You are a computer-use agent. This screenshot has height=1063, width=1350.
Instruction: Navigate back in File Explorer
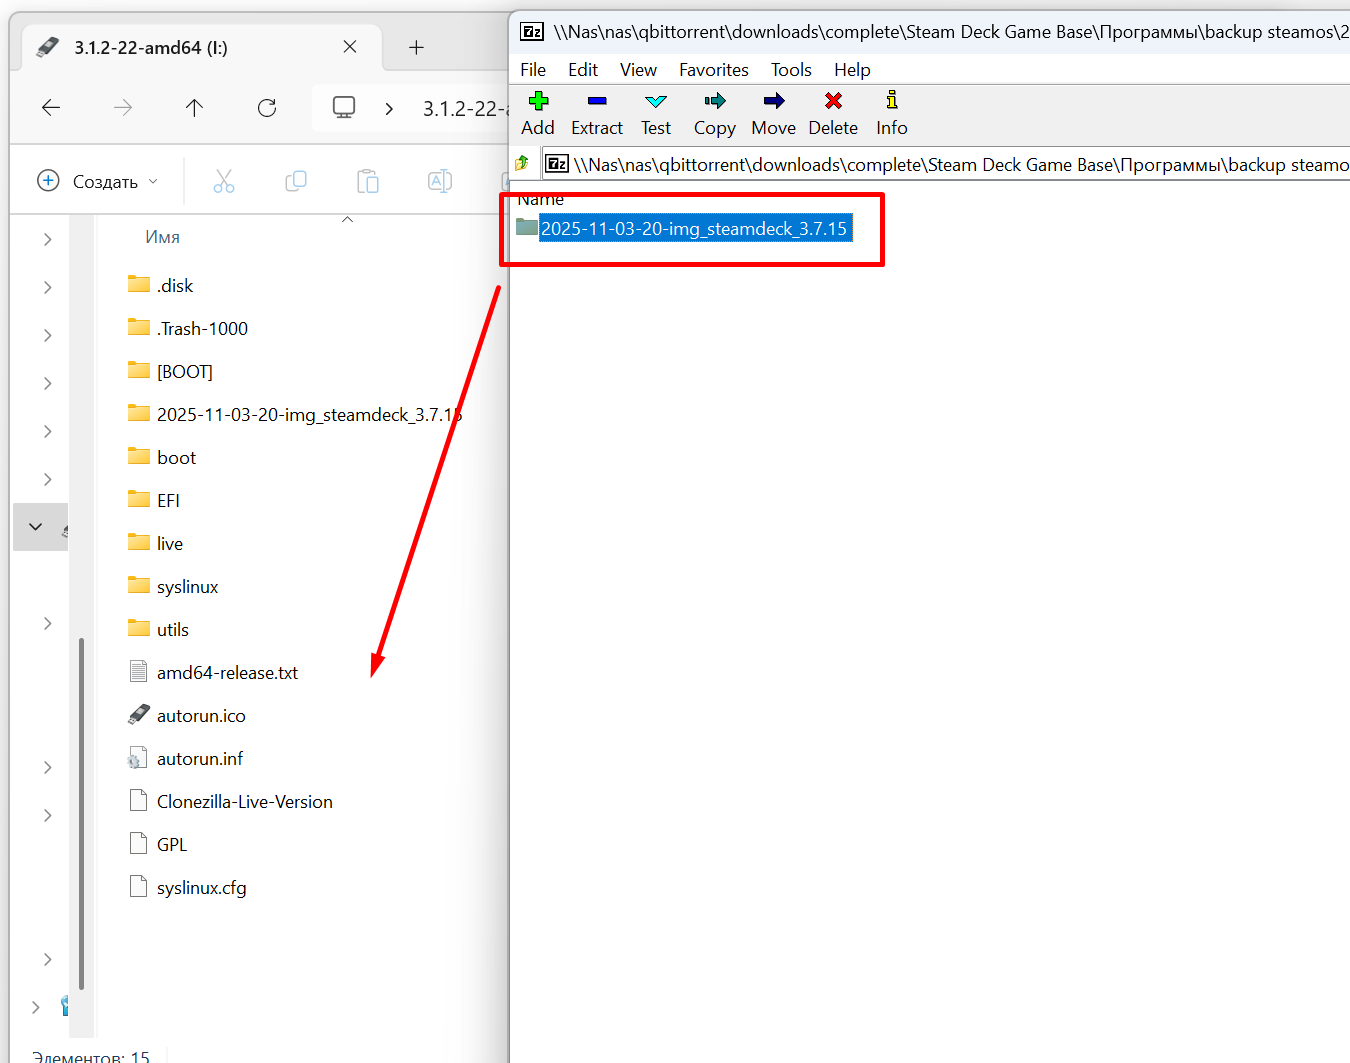(51, 108)
